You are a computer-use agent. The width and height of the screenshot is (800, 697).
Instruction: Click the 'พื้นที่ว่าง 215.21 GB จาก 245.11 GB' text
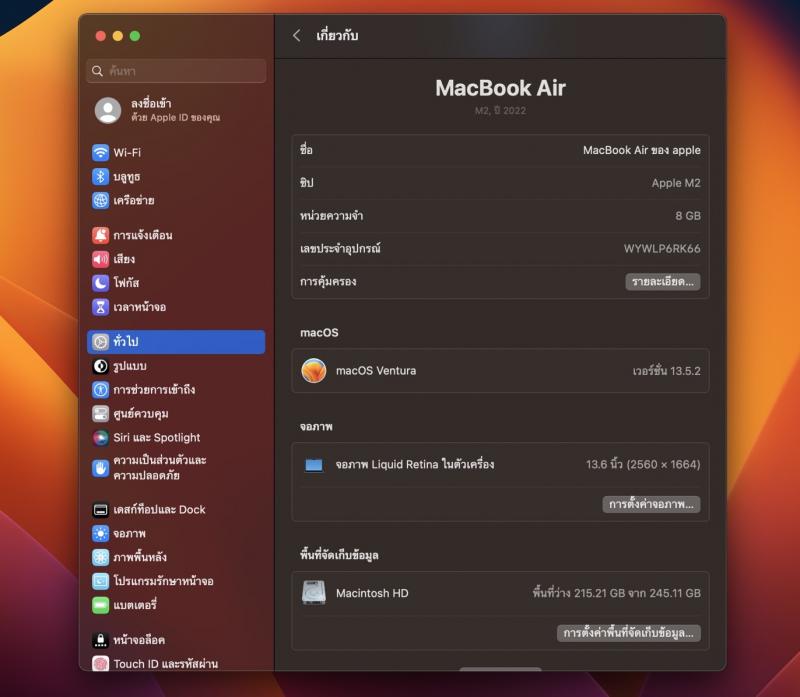coord(616,593)
